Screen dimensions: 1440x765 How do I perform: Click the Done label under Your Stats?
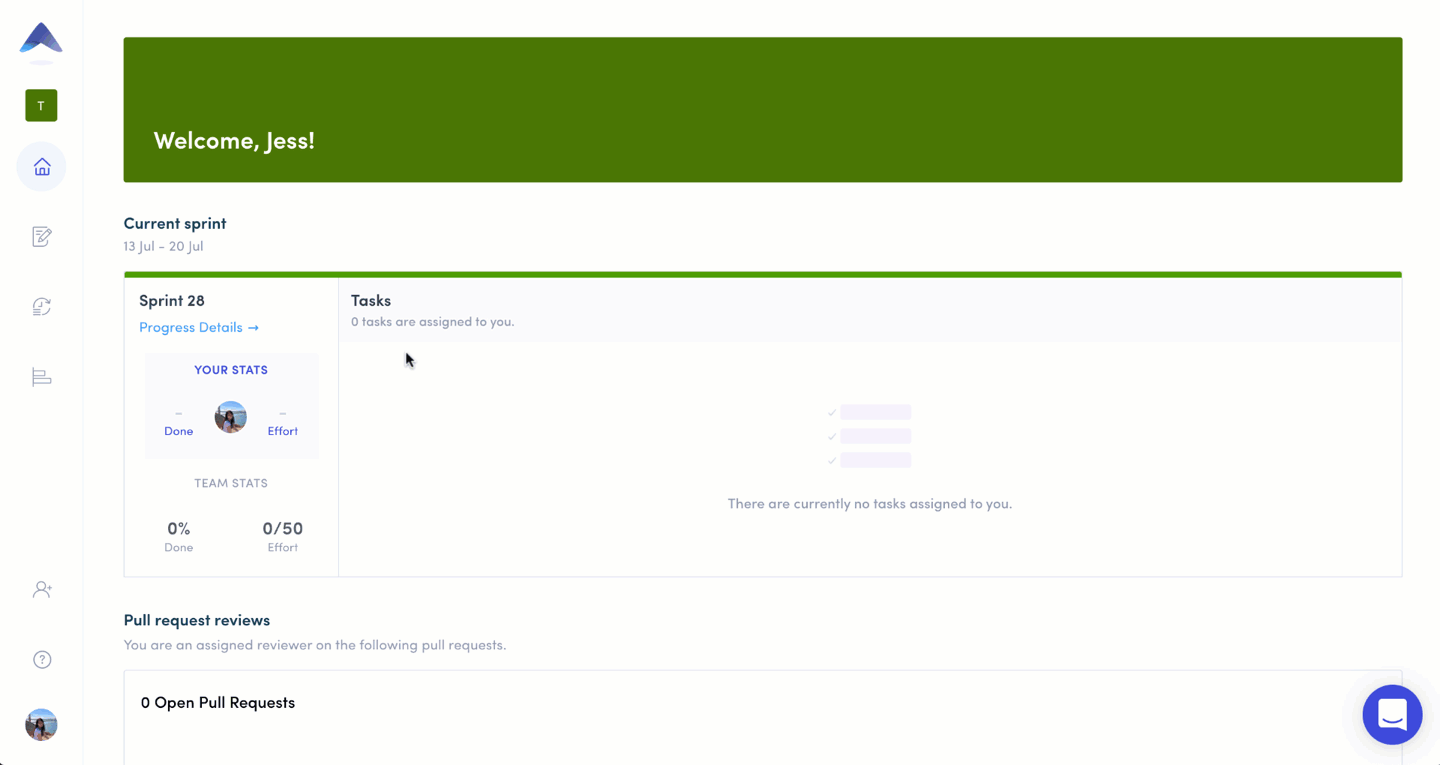point(178,431)
